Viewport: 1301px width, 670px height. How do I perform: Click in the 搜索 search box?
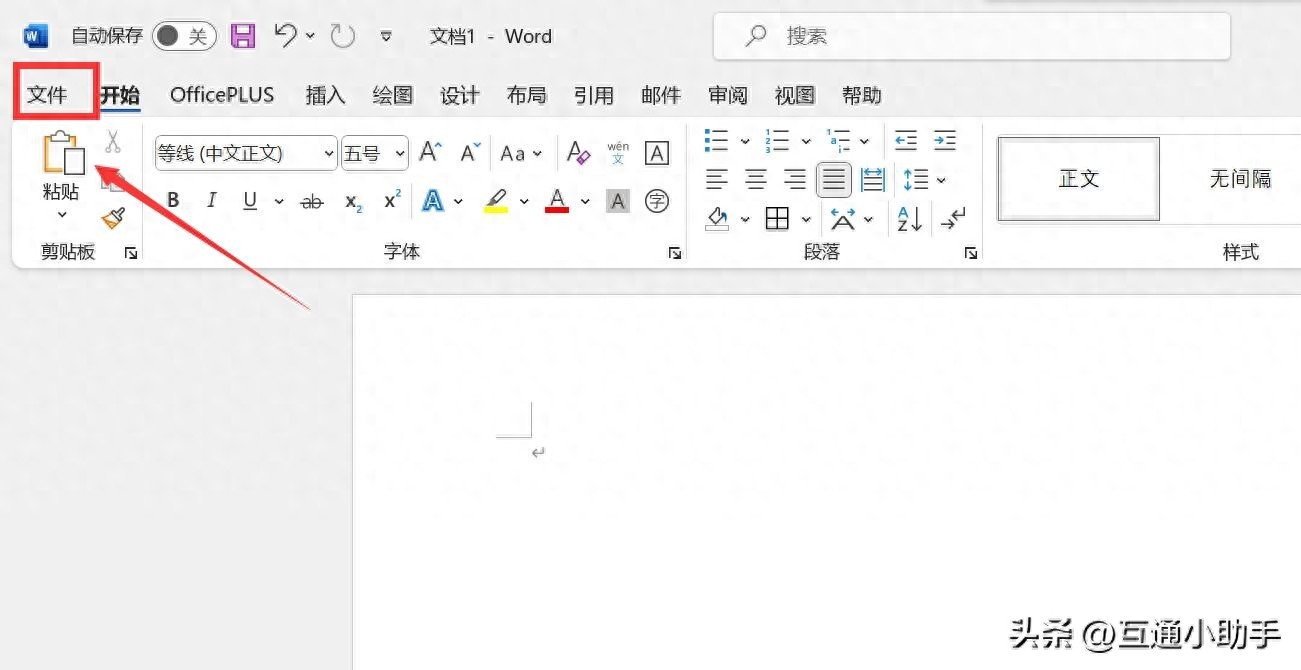pyautogui.click(x=970, y=37)
